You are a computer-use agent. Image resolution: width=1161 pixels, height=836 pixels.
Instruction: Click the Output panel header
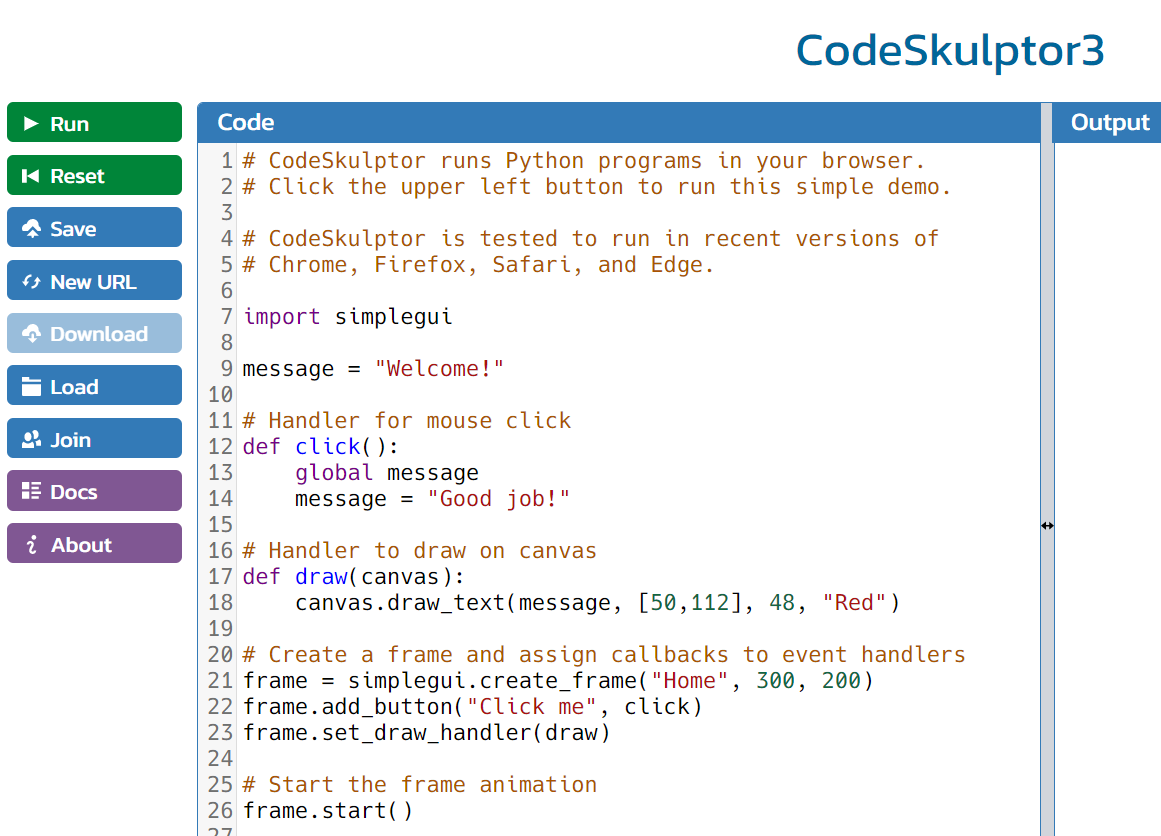[x=1106, y=122]
